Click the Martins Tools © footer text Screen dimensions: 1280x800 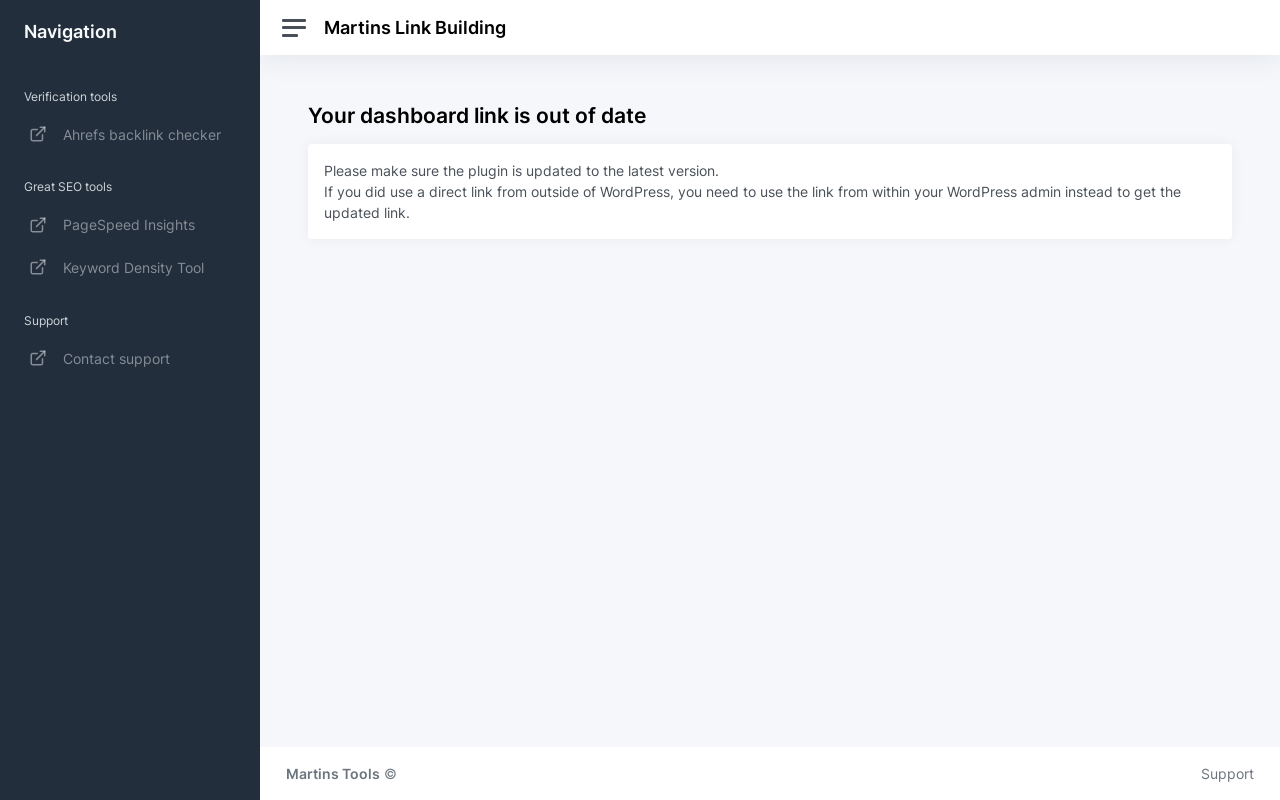coord(341,774)
